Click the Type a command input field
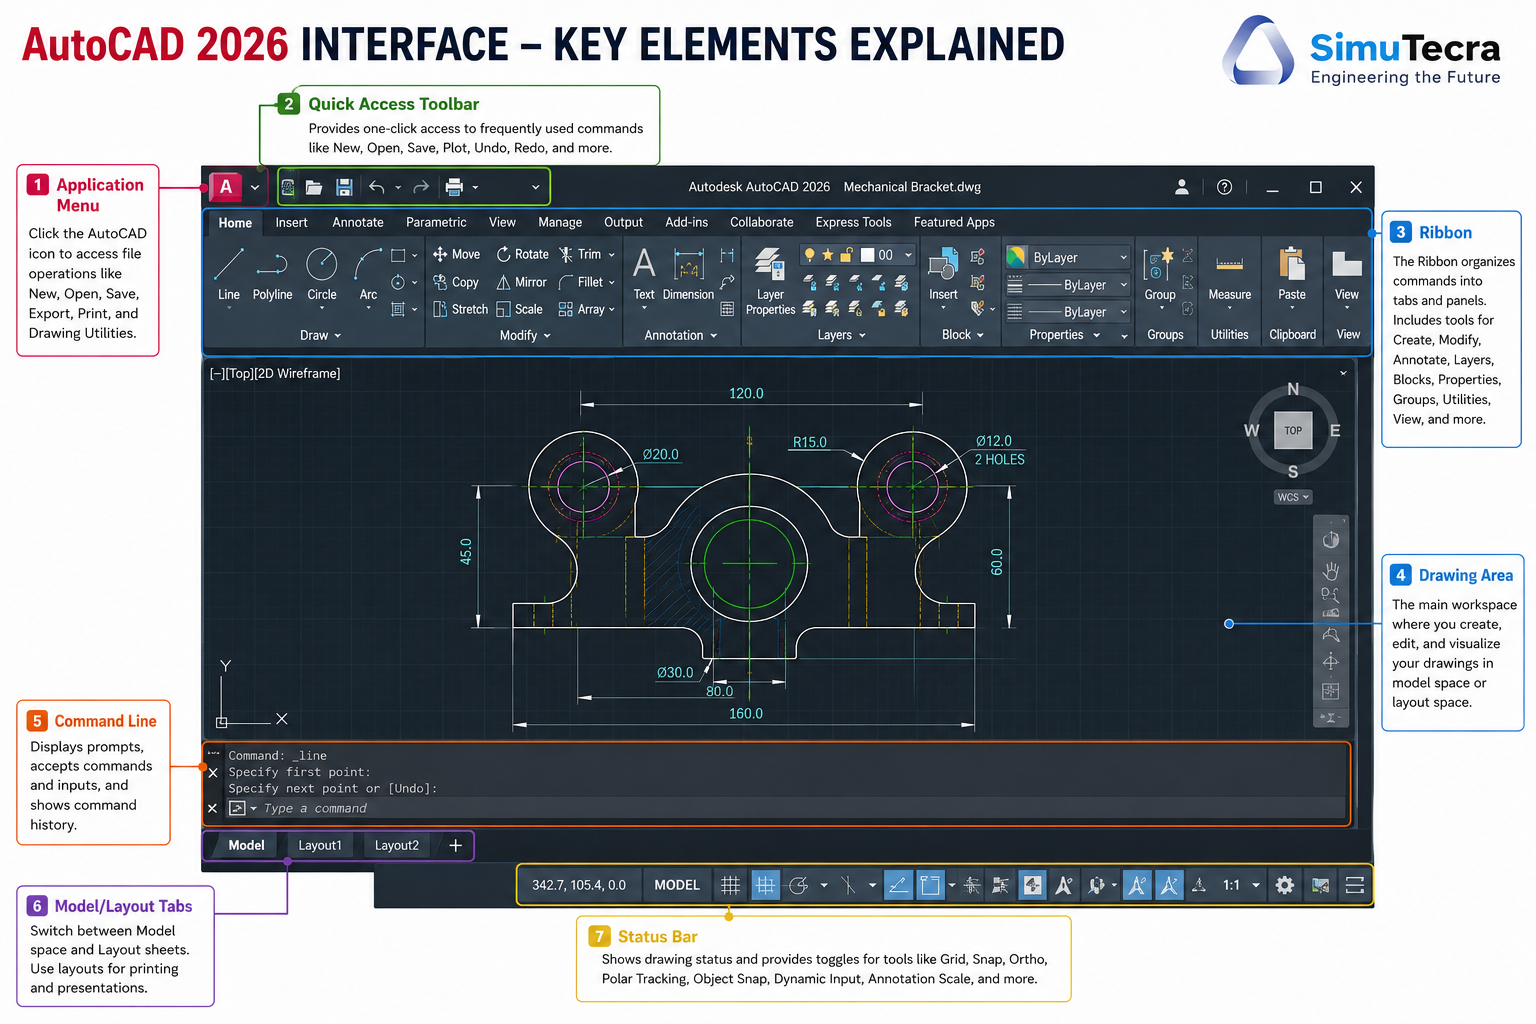Screen dimensions: 1536x1024 [x=786, y=808]
